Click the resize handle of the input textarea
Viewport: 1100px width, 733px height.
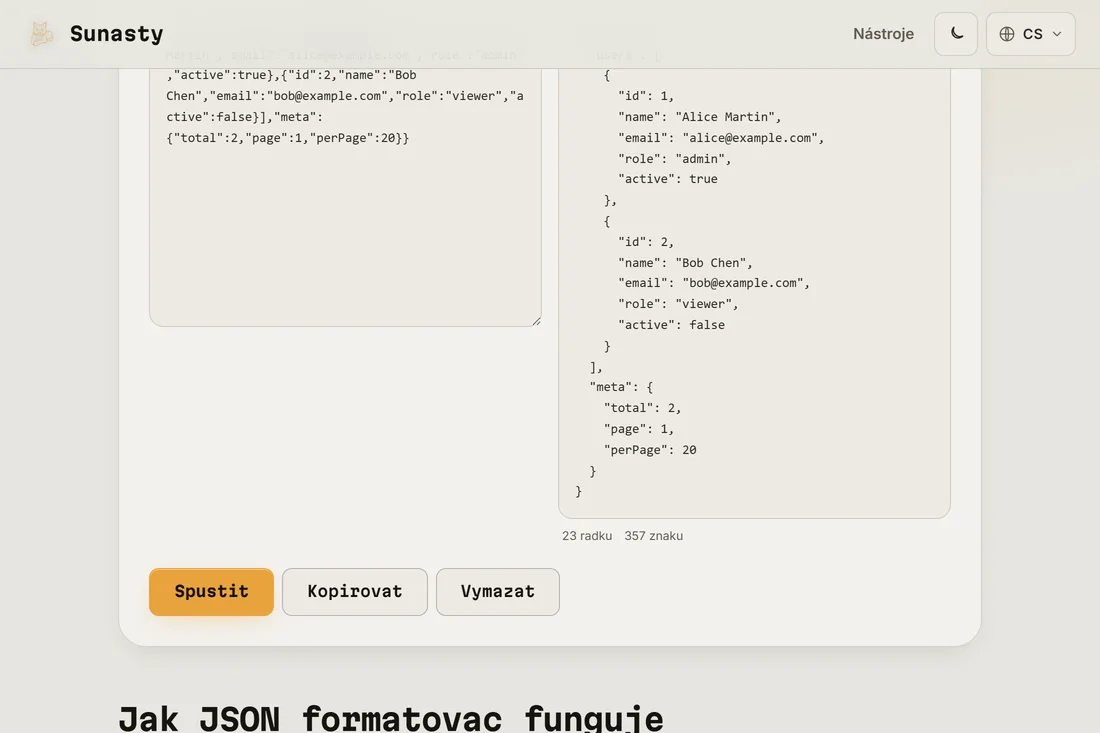(537, 321)
